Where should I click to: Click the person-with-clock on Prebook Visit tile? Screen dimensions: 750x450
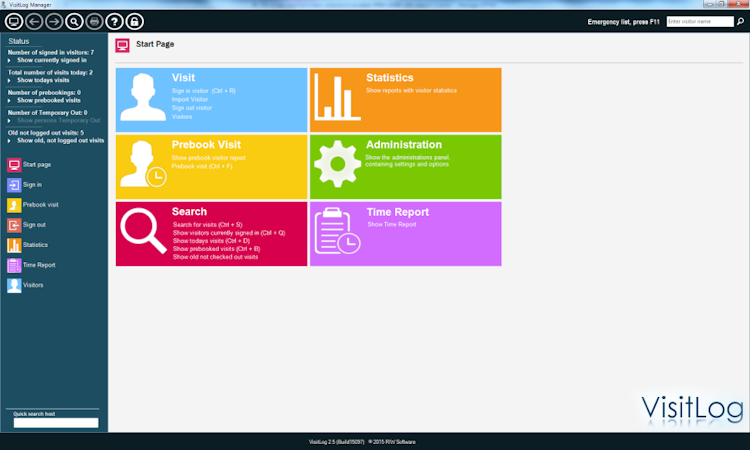(x=143, y=164)
